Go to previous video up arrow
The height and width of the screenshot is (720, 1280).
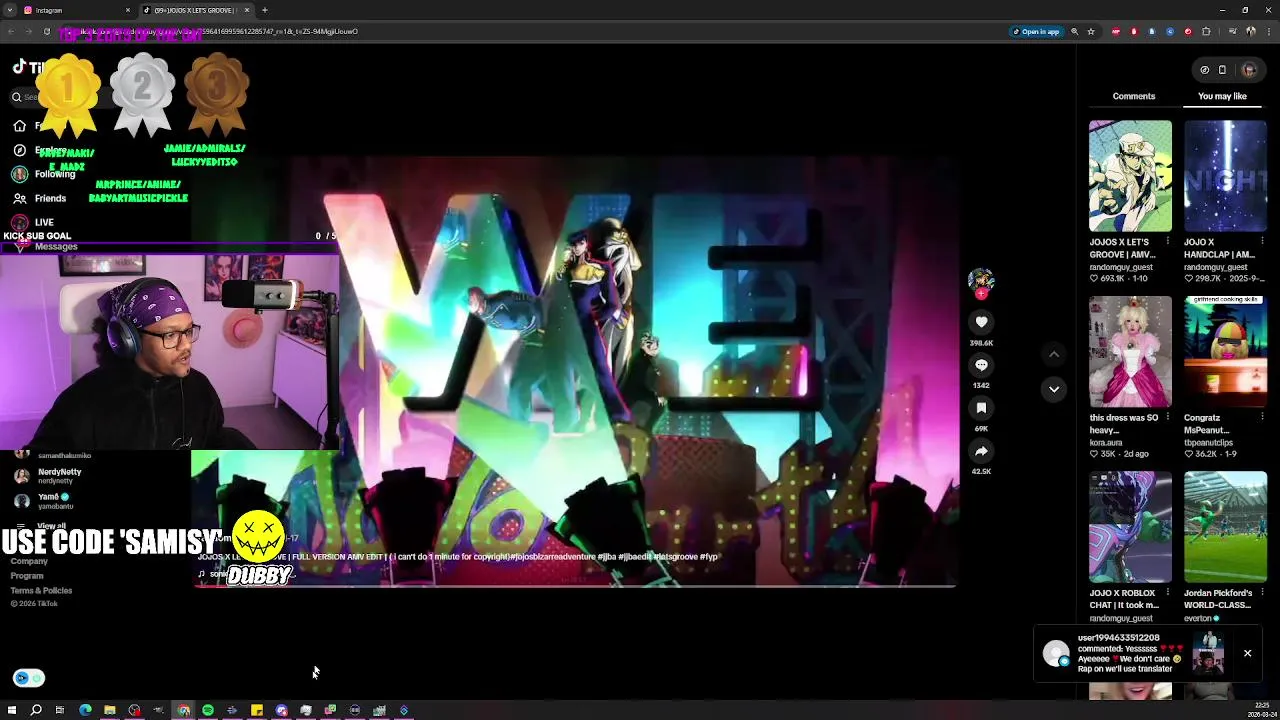(x=1054, y=354)
